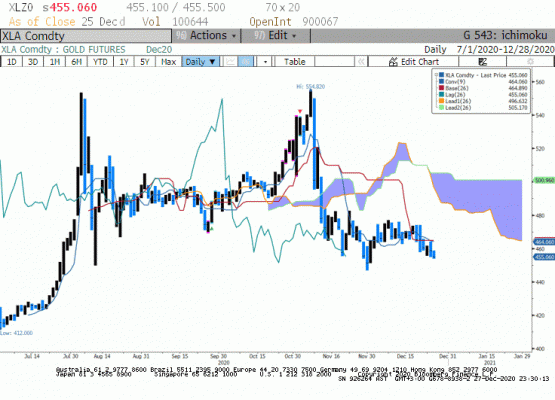Viewport: 555px width, 400px height.
Task: Select the Max range tab
Action: coord(168,62)
